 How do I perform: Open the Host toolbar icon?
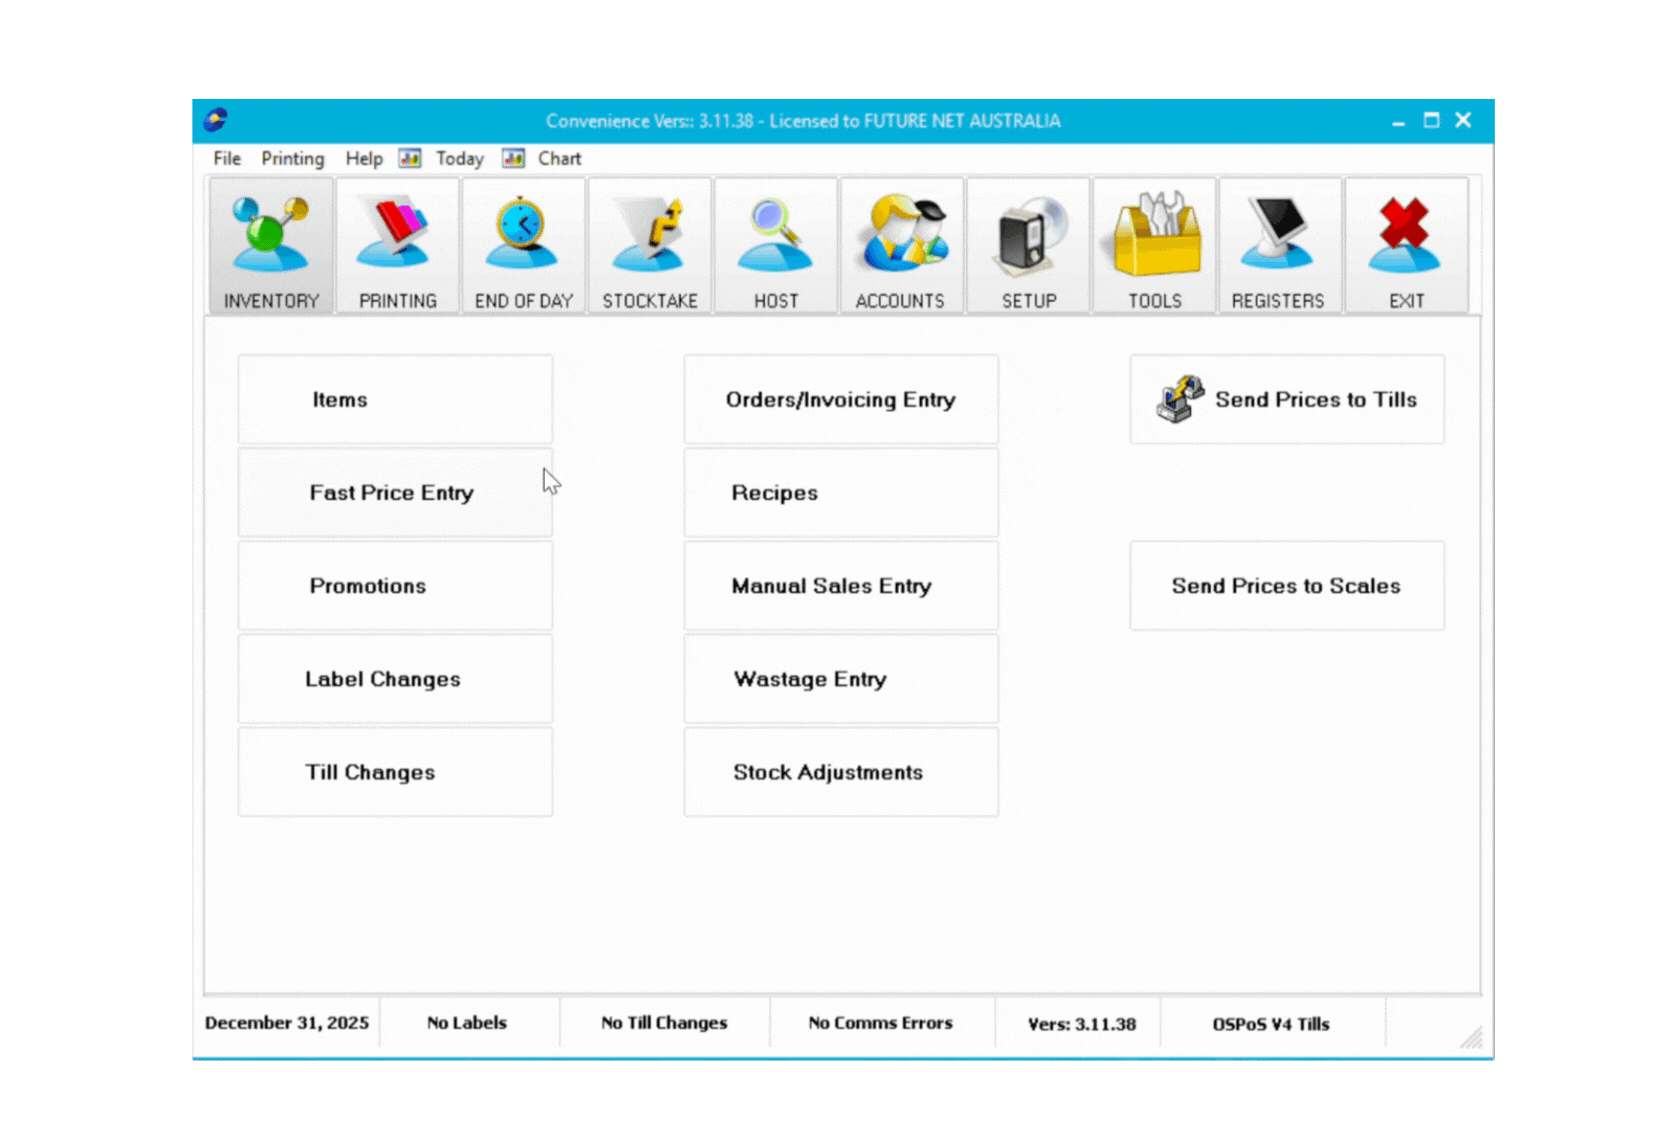tap(775, 247)
